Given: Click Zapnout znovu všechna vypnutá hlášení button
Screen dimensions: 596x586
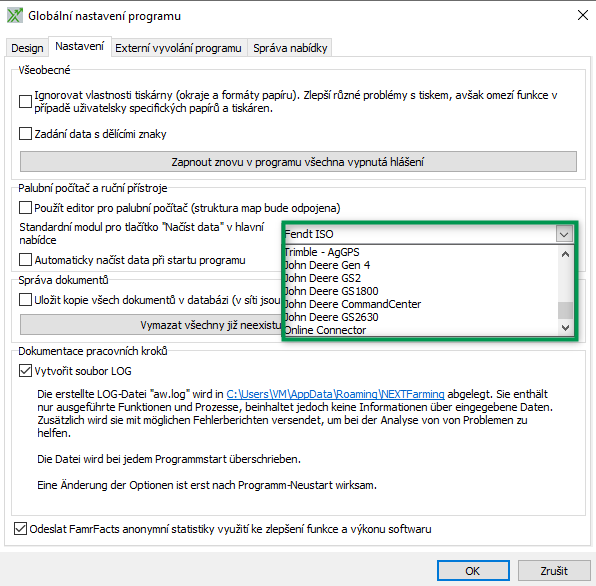Looking at the screenshot, I should [298, 162].
